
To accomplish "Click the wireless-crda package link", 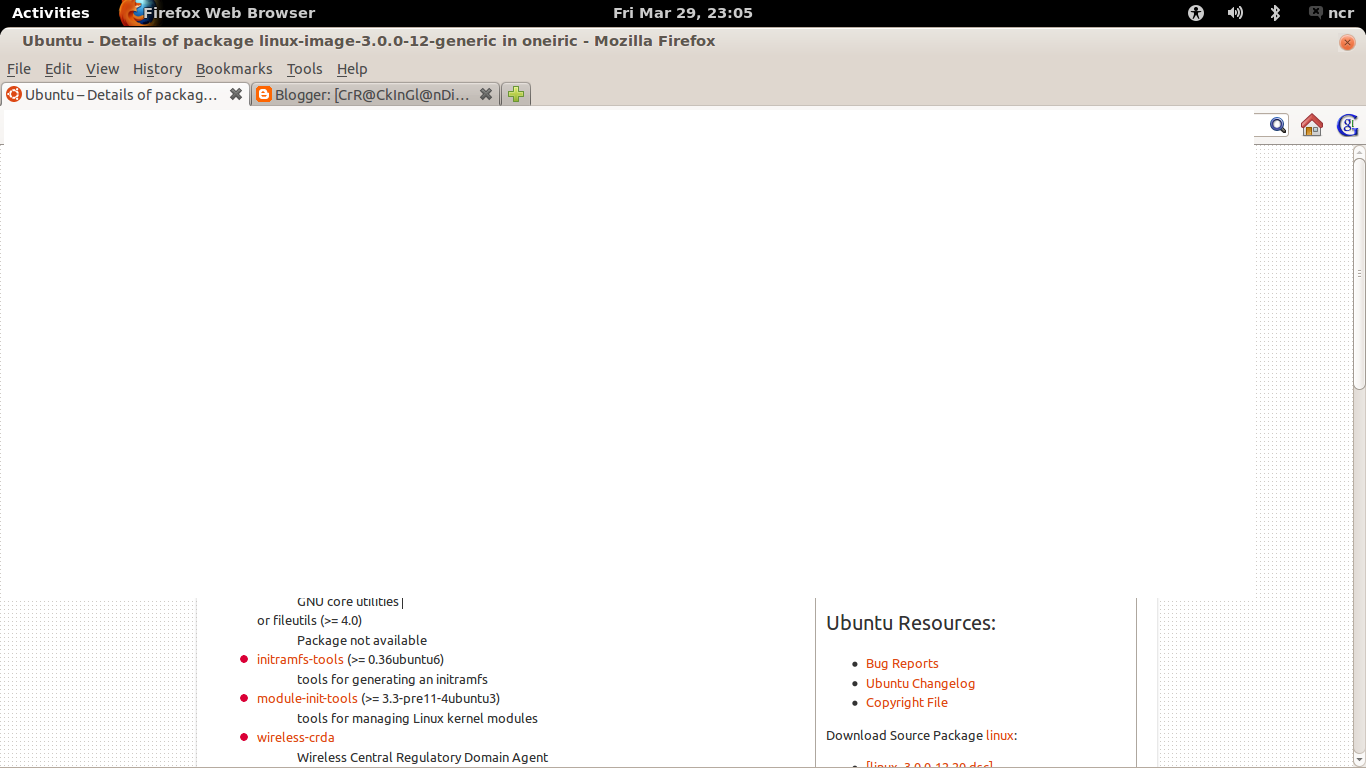I will 295,737.
